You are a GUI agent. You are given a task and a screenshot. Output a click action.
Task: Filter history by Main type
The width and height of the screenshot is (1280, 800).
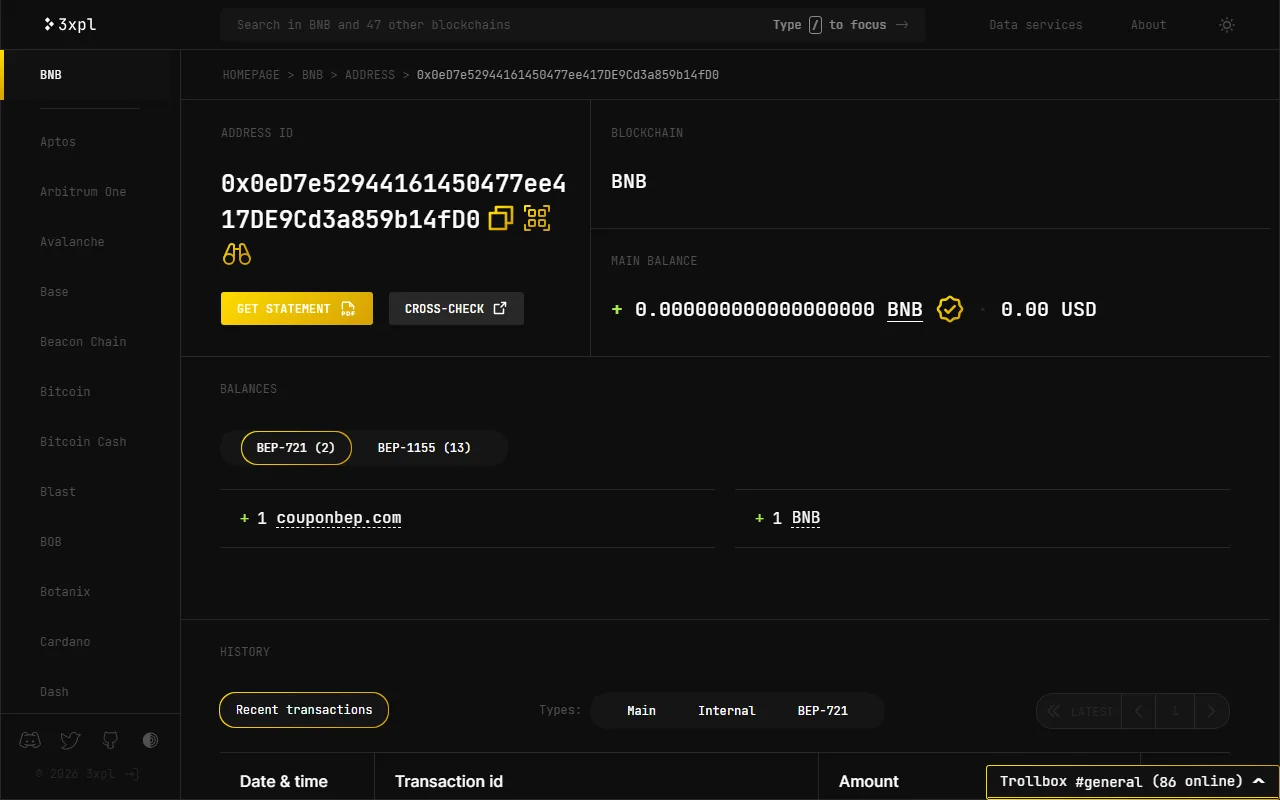(x=642, y=711)
